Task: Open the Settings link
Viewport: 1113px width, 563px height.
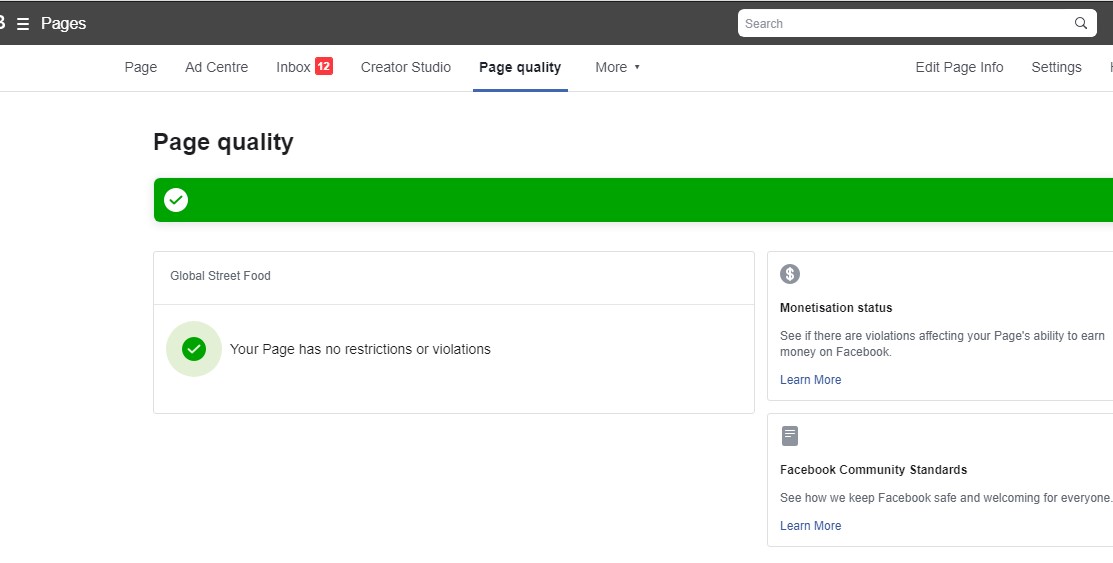Action: click(x=1056, y=67)
